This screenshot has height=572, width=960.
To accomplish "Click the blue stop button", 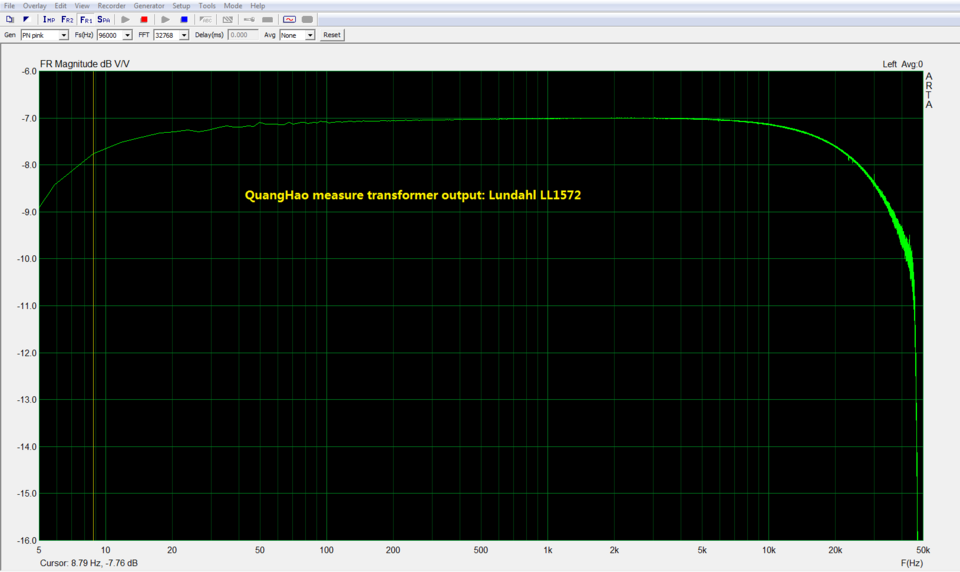I will [x=184, y=20].
